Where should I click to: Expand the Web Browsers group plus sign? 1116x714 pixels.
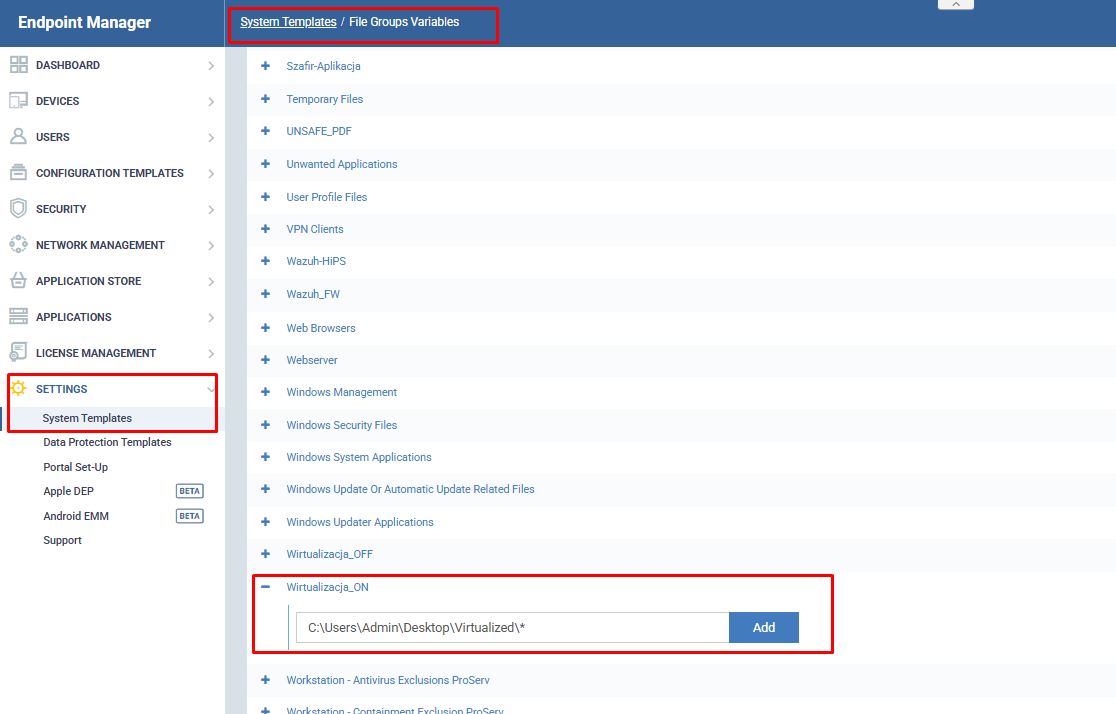coord(266,328)
